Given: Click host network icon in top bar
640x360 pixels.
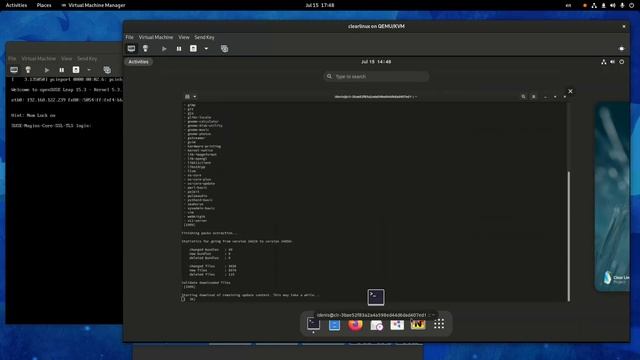Looking at the screenshot, I should click(594, 5).
